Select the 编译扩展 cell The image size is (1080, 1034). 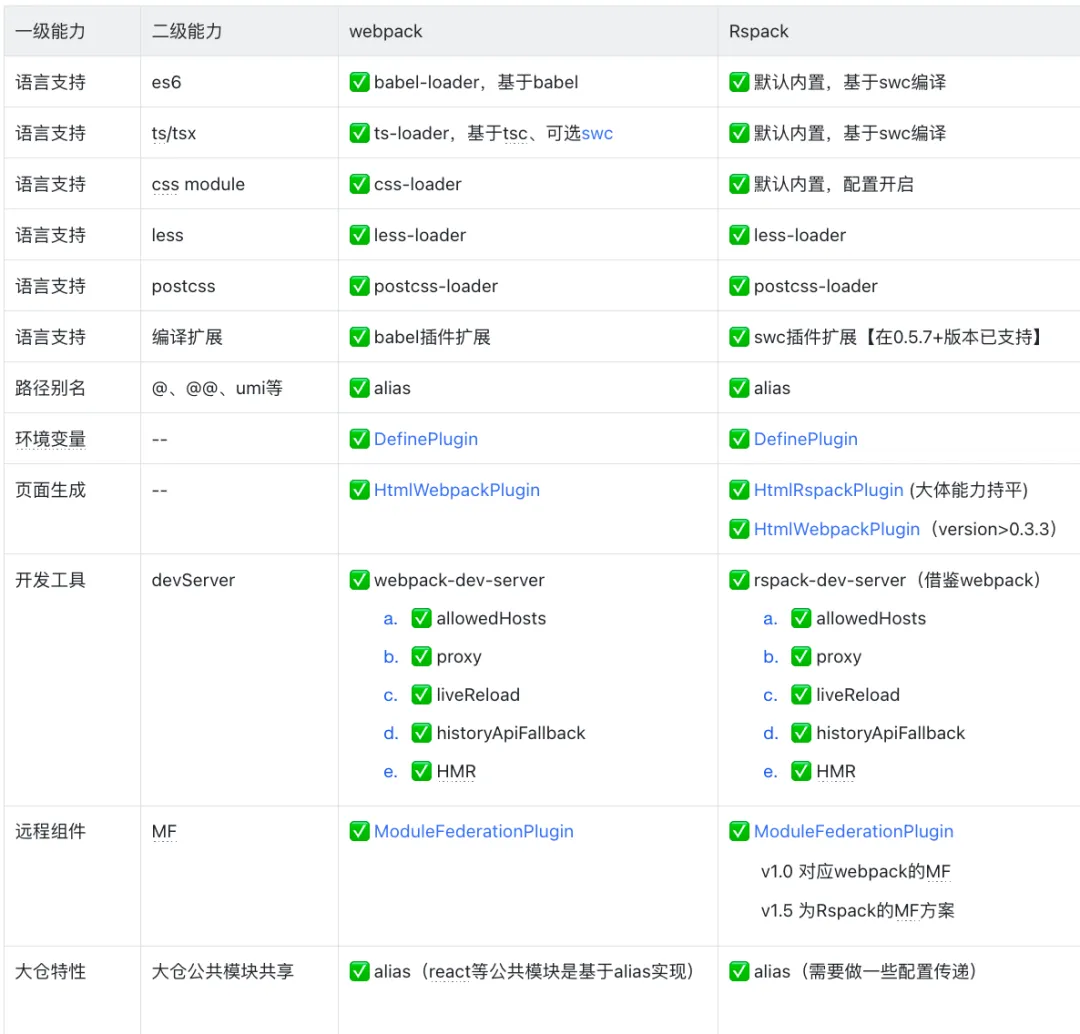click(239, 337)
